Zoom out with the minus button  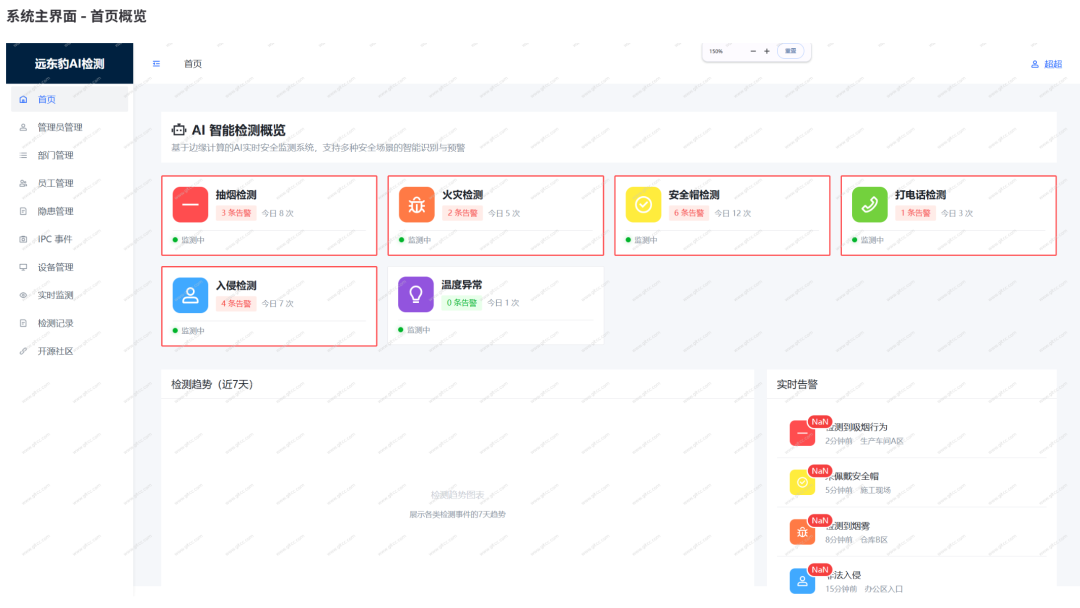(753, 51)
